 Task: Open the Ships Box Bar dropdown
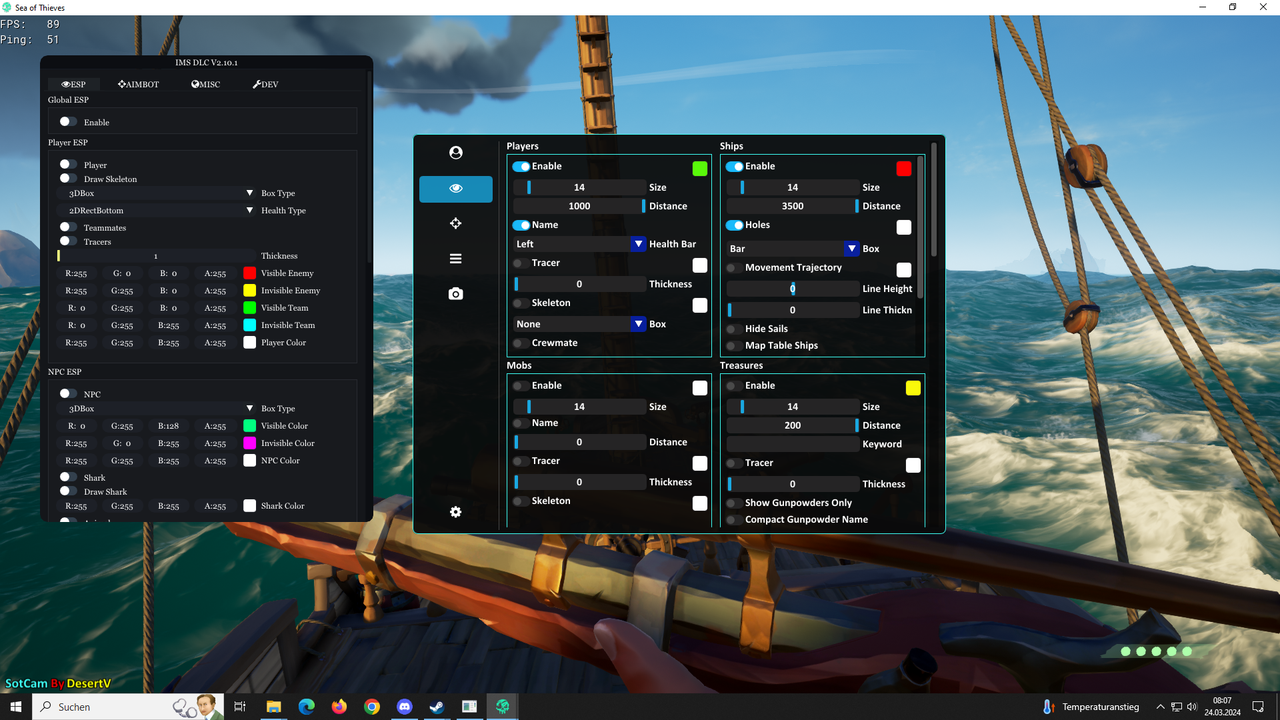[x=792, y=249]
